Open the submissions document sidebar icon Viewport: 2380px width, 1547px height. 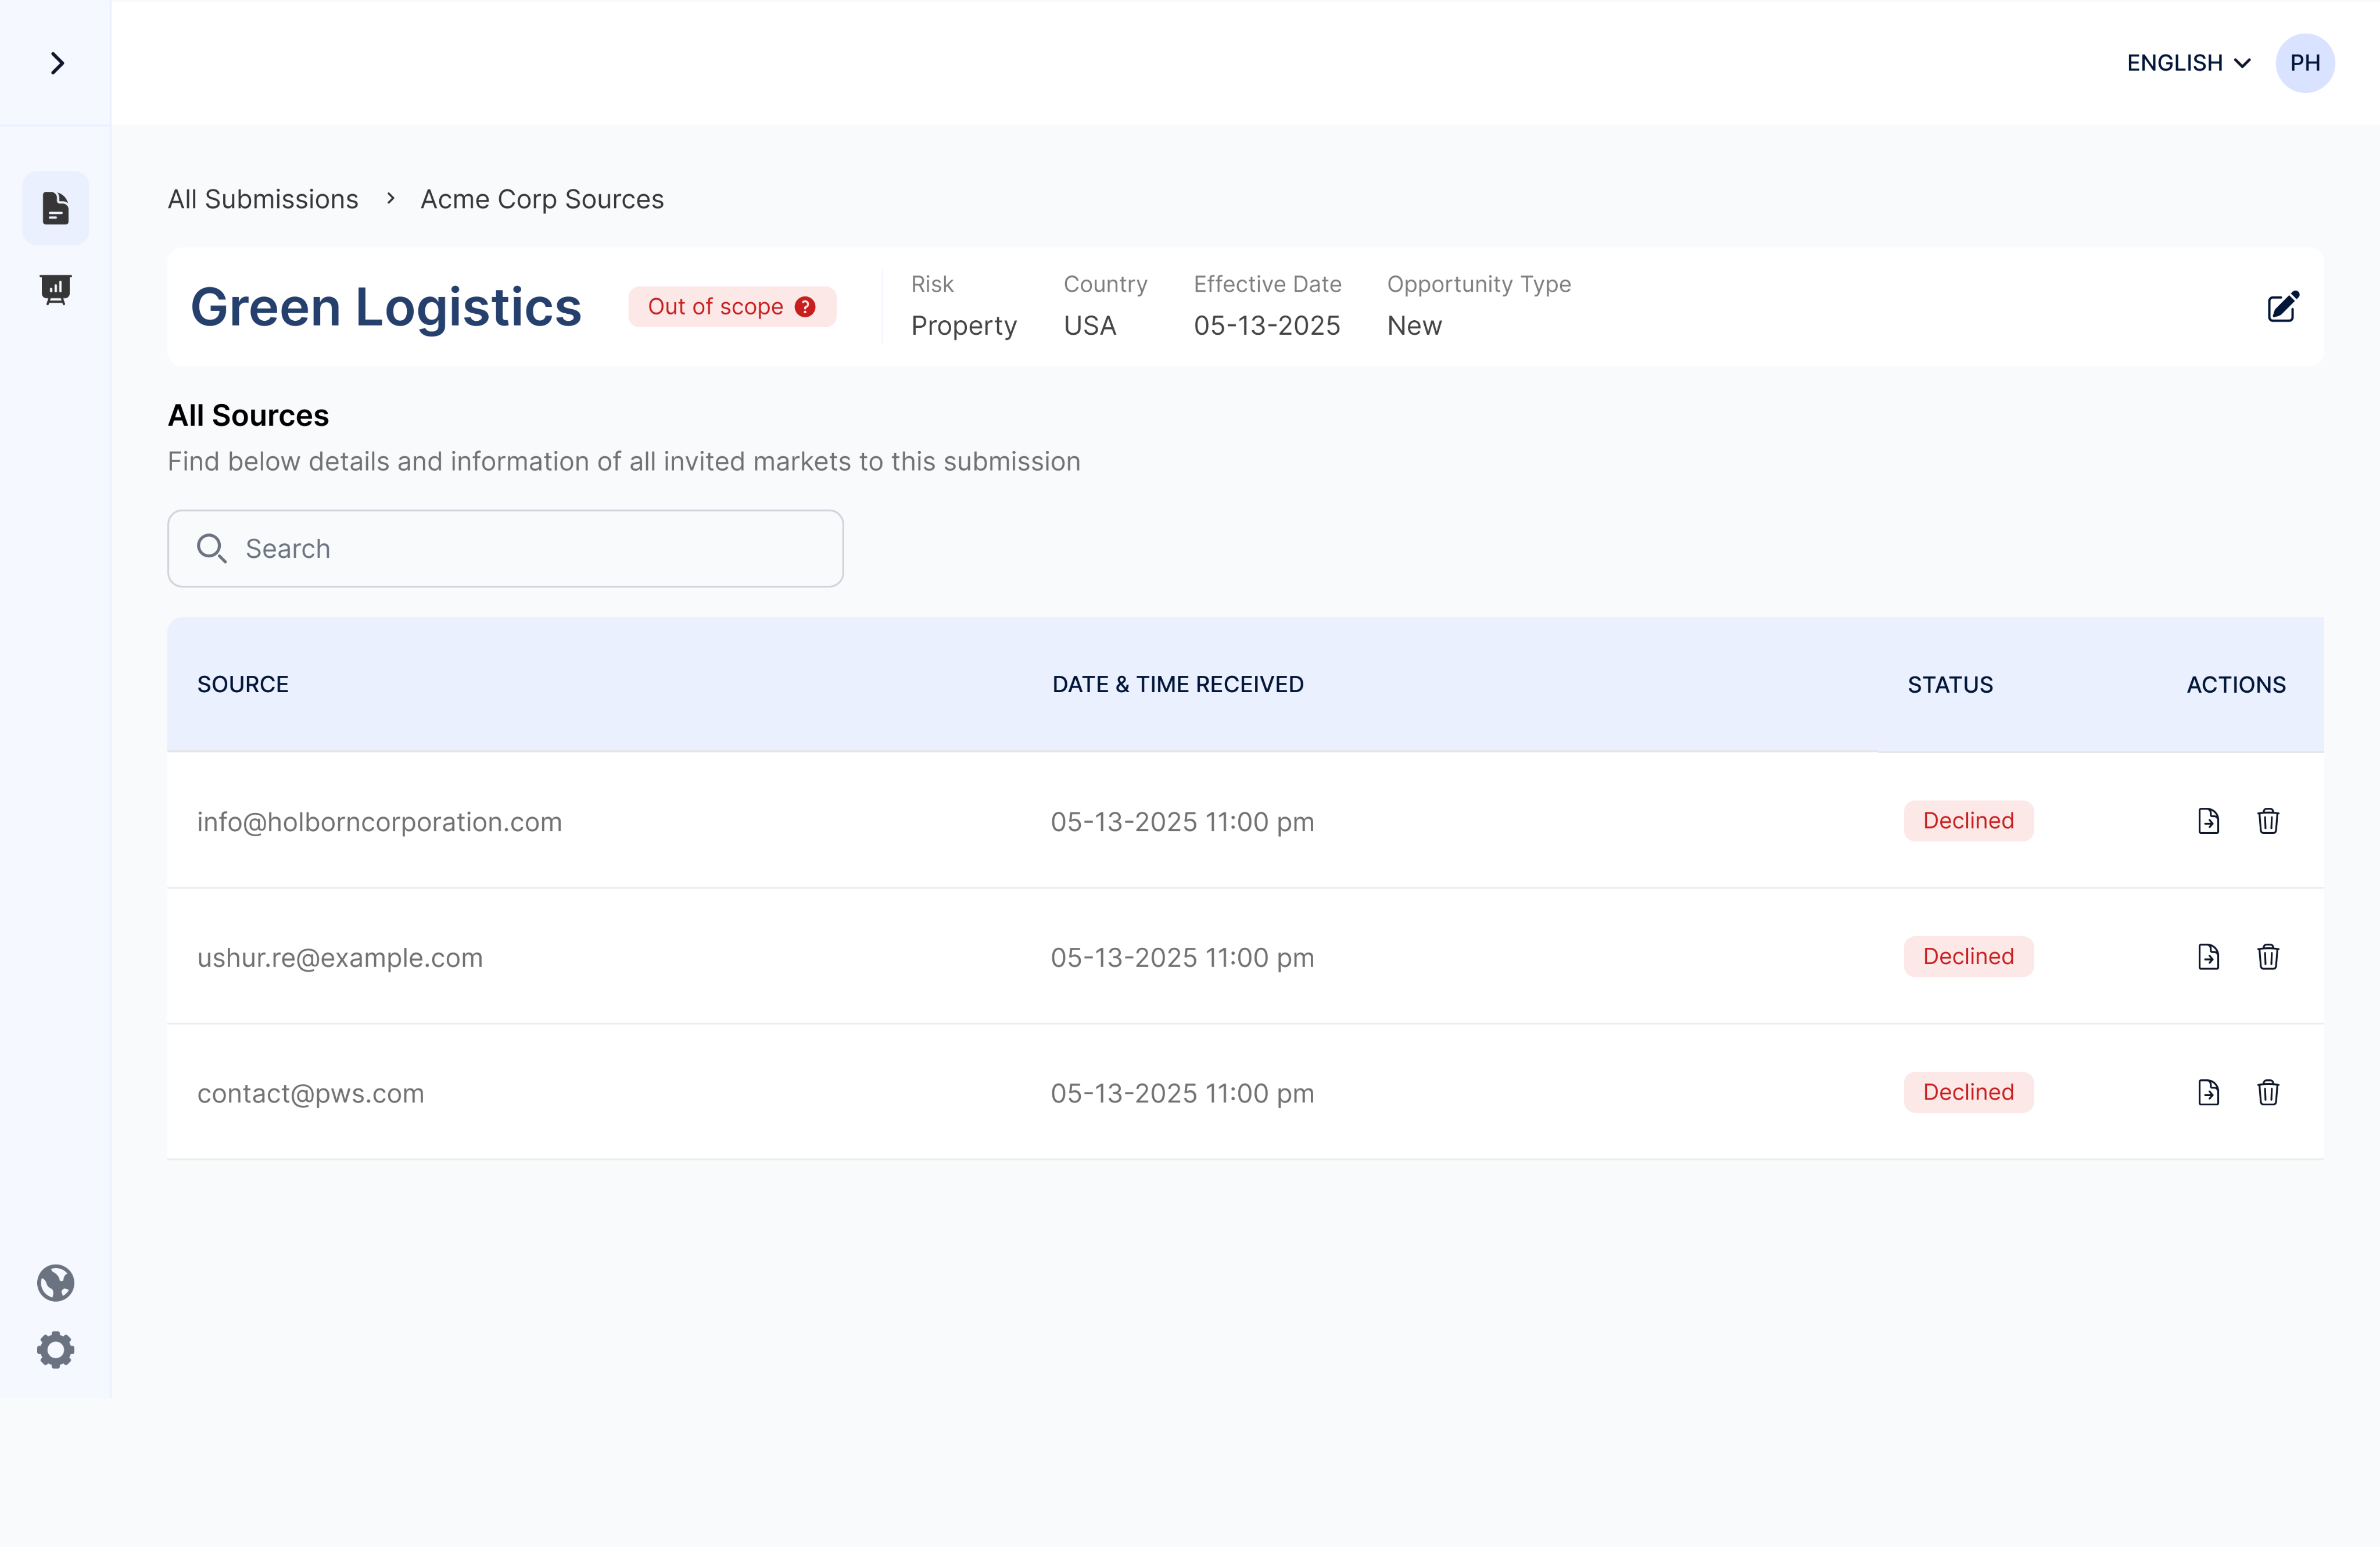[x=56, y=208]
